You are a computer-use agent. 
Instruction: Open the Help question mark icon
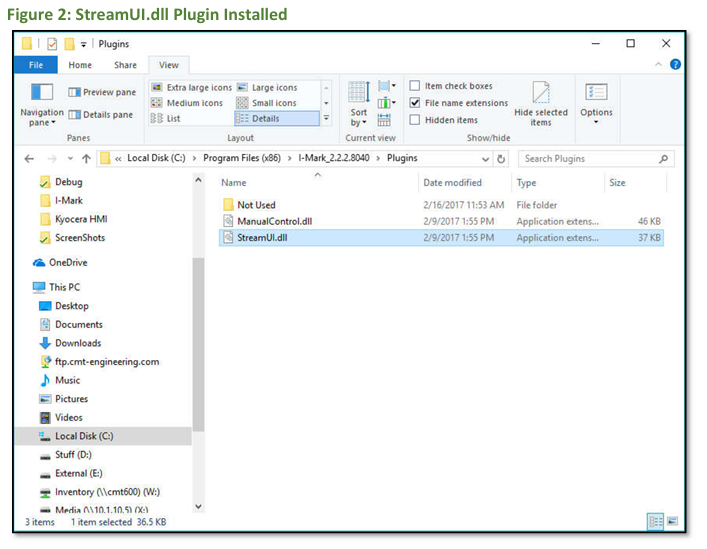[x=675, y=65]
